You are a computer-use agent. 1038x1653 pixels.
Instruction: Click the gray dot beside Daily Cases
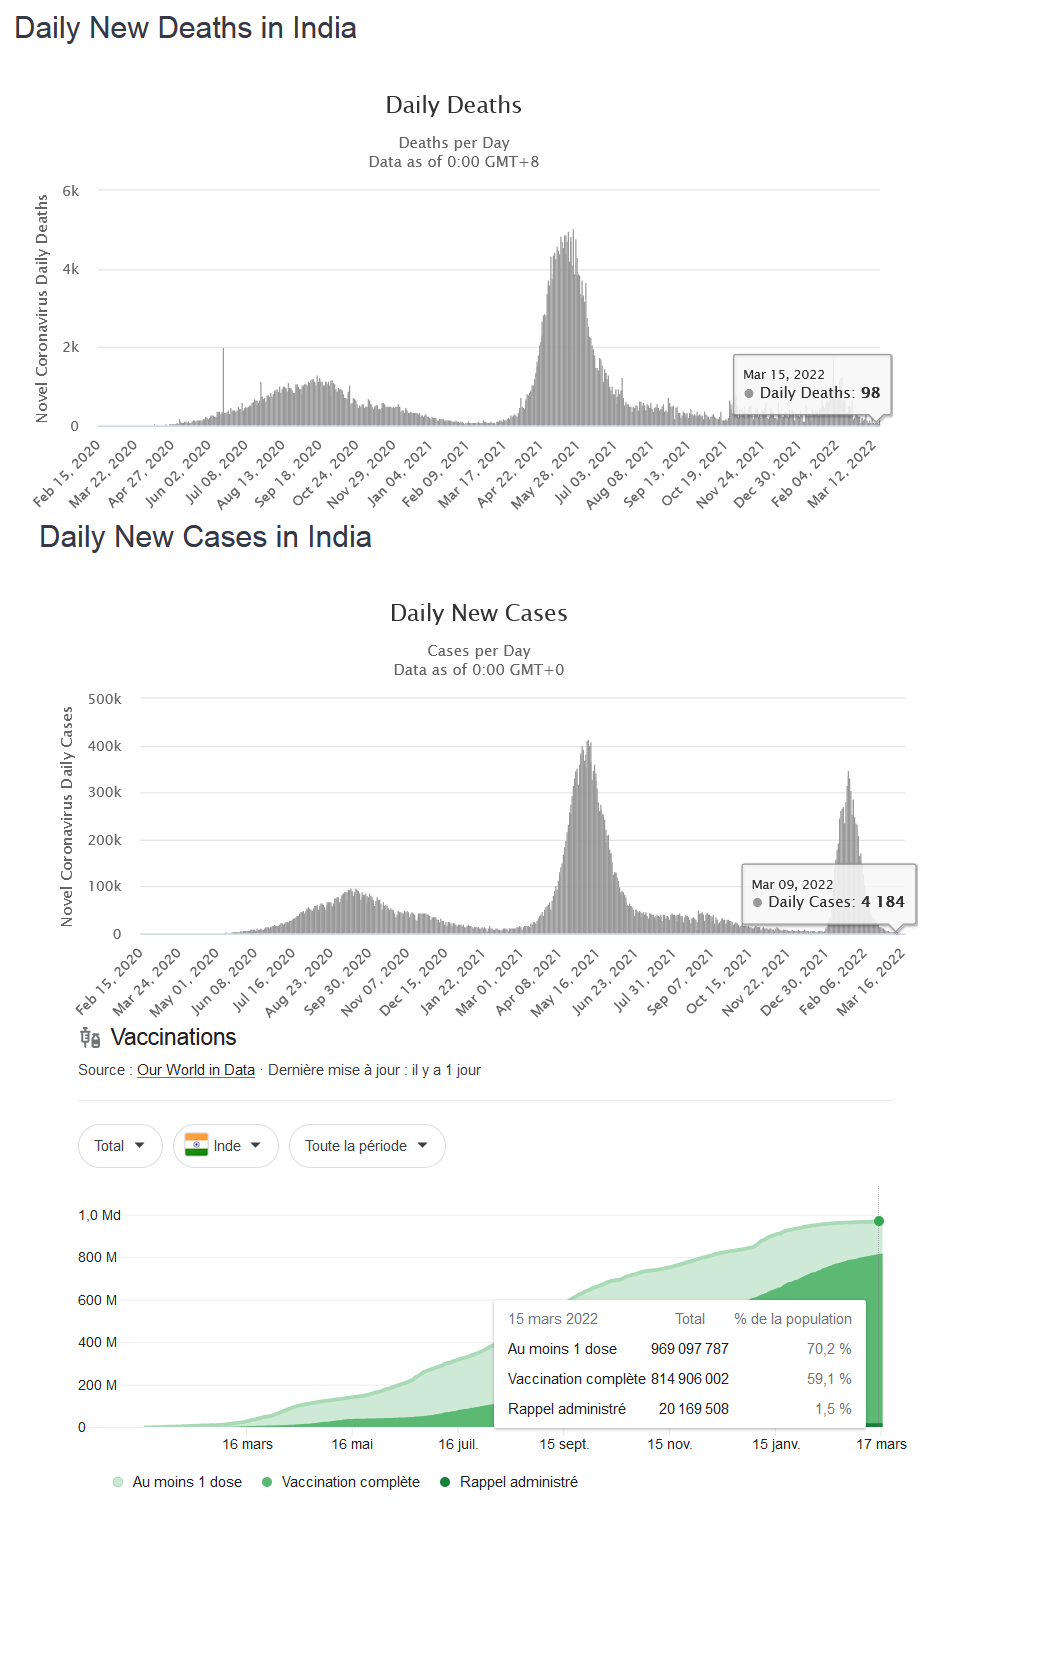coord(757,902)
